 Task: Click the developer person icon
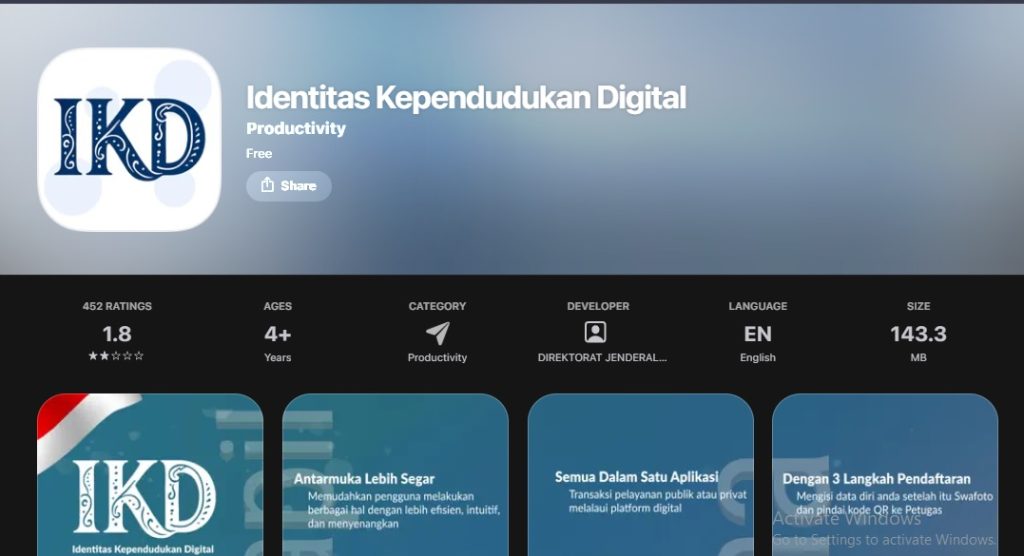click(x=595, y=333)
